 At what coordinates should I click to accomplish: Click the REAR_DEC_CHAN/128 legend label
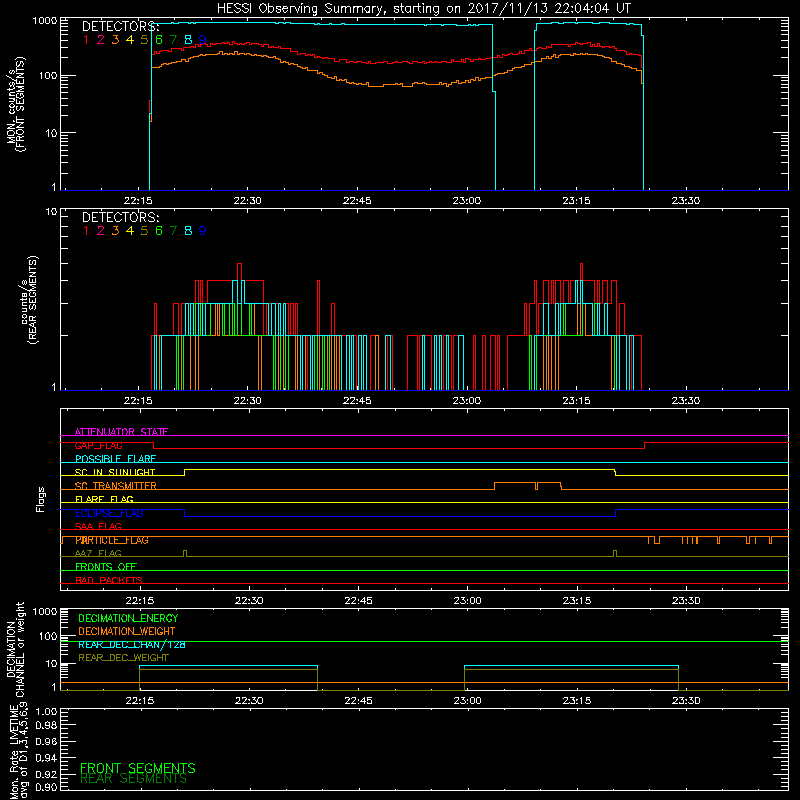(132, 644)
